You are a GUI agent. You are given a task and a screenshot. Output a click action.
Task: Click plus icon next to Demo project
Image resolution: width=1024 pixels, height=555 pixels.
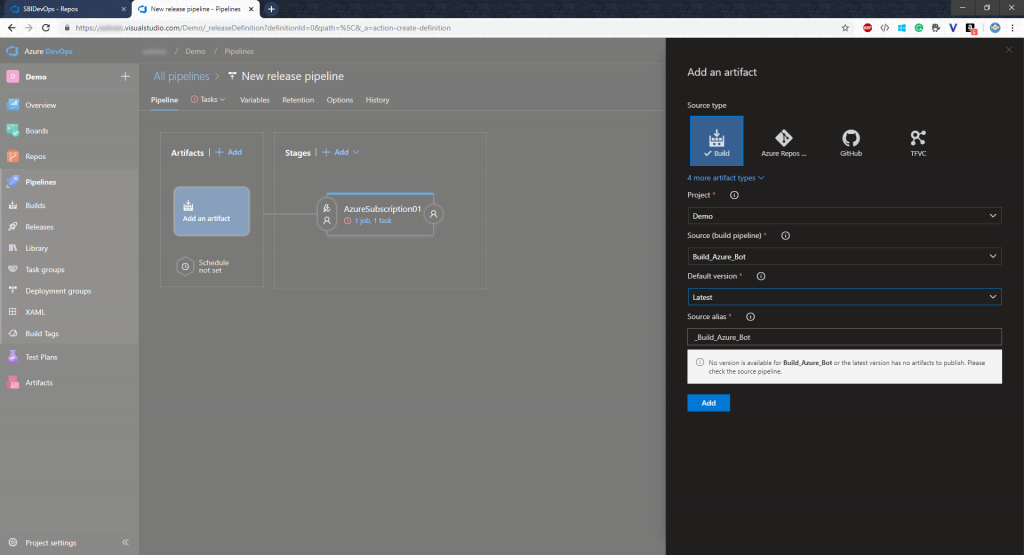(x=125, y=76)
